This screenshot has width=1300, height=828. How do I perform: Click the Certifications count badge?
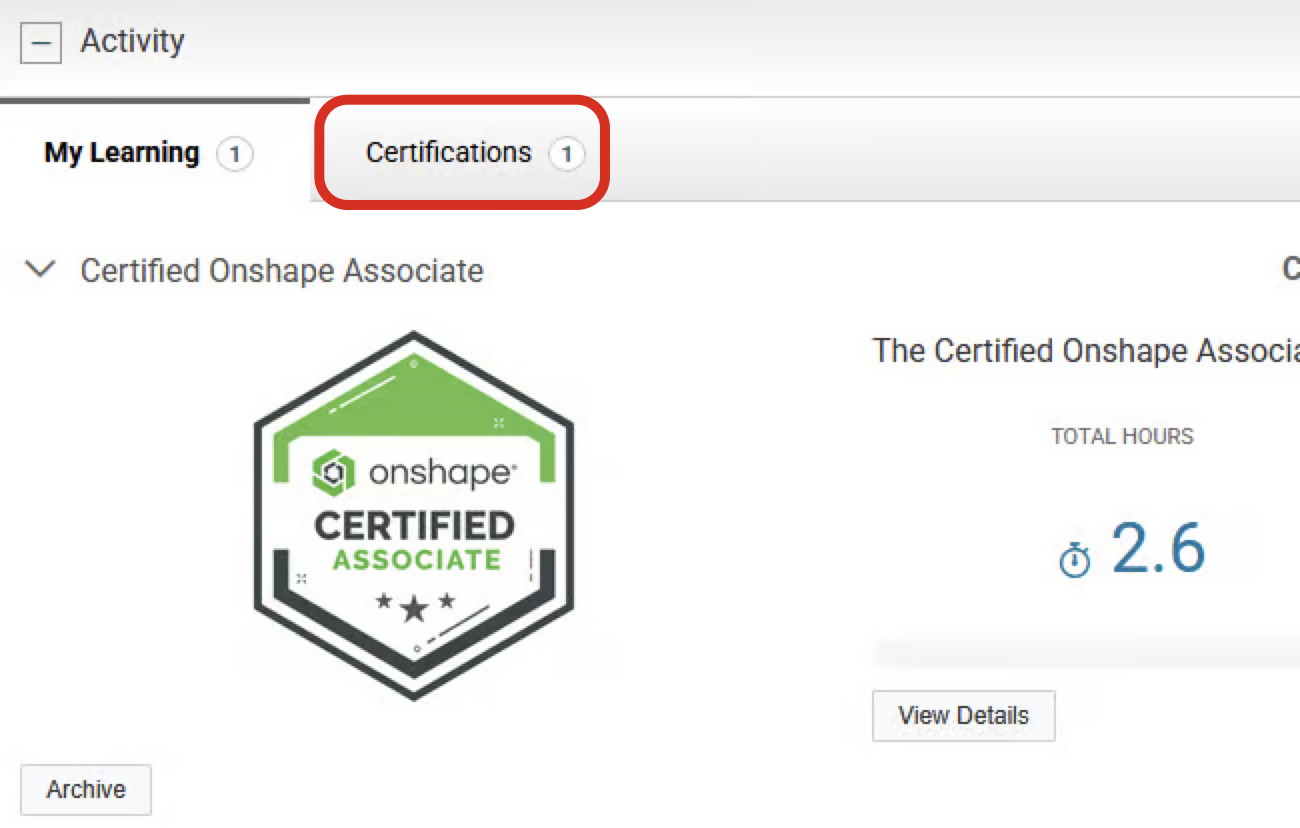[x=566, y=155]
